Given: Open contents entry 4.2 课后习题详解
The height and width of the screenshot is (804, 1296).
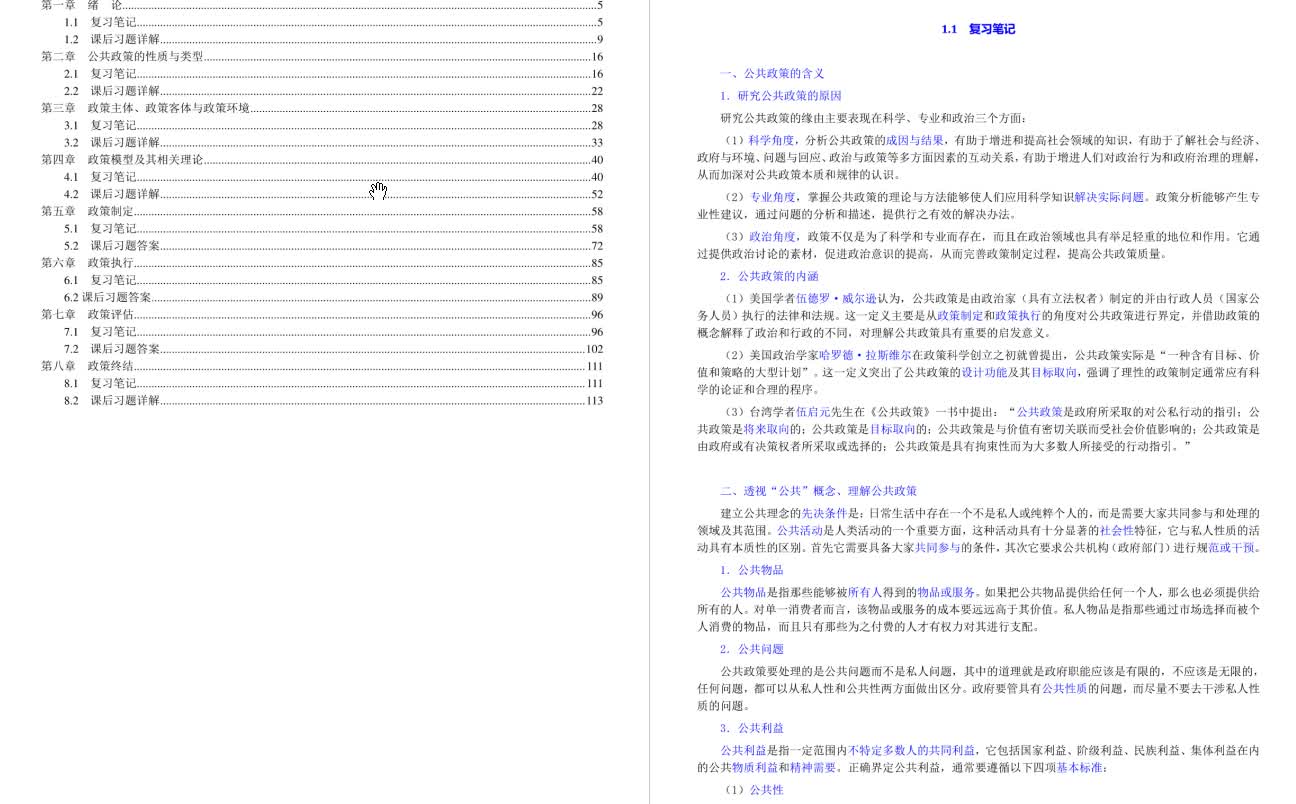Looking at the screenshot, I should 334,194.
